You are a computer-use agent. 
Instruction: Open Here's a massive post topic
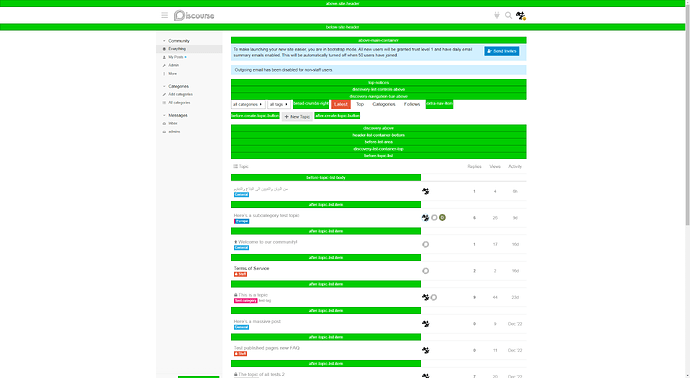click(x=257, y=322)
